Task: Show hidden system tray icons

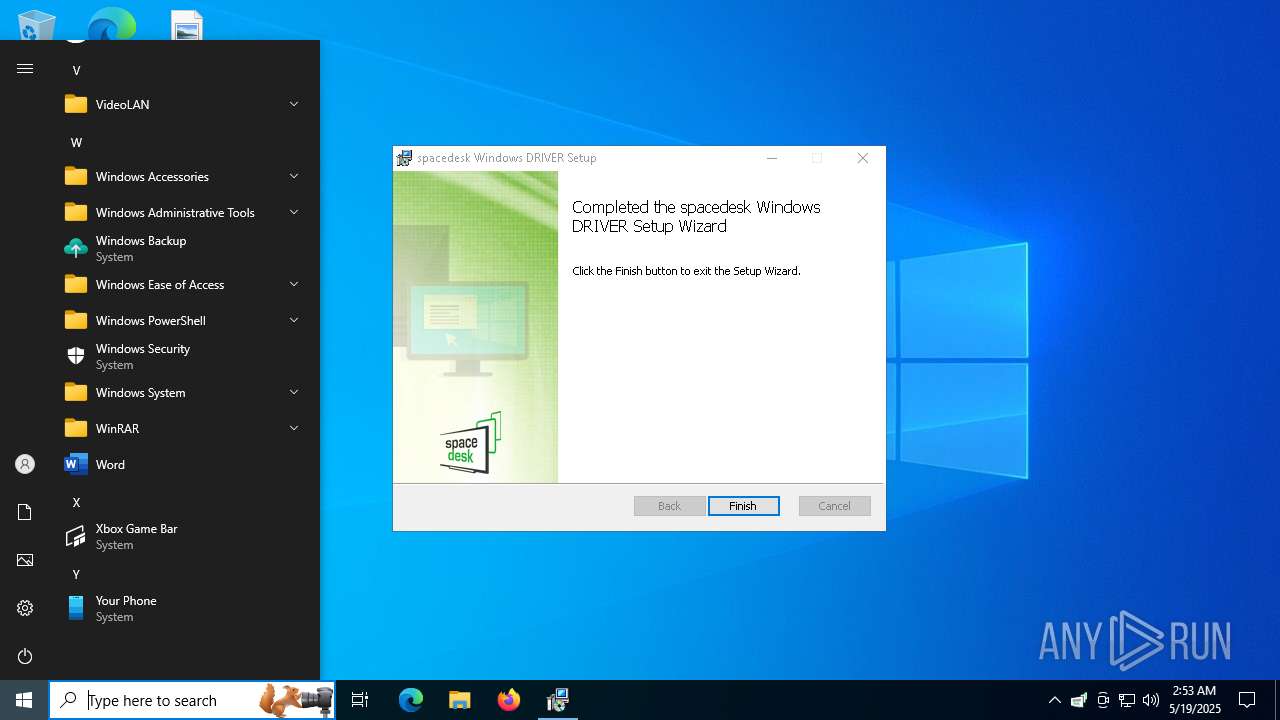Action: pos(1054,700)
